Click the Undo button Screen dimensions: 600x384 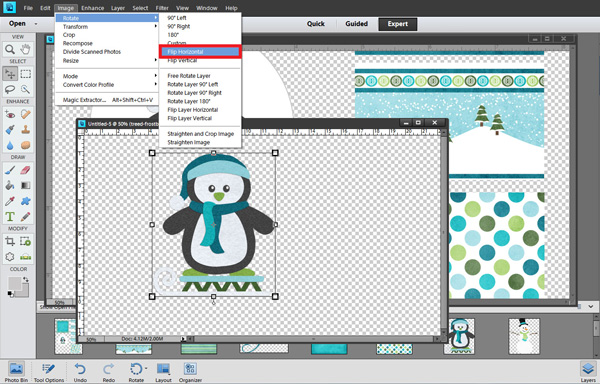point(80,372)
